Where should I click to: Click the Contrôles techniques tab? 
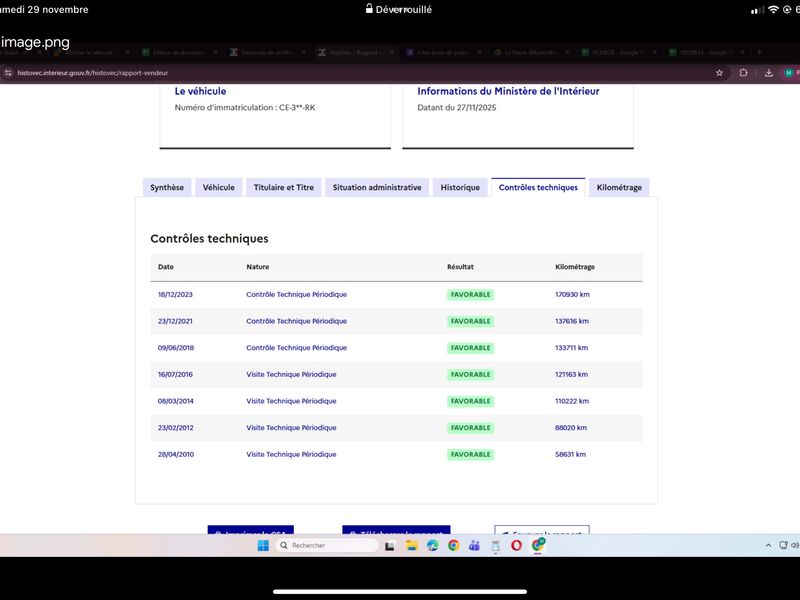click(538, 187)
